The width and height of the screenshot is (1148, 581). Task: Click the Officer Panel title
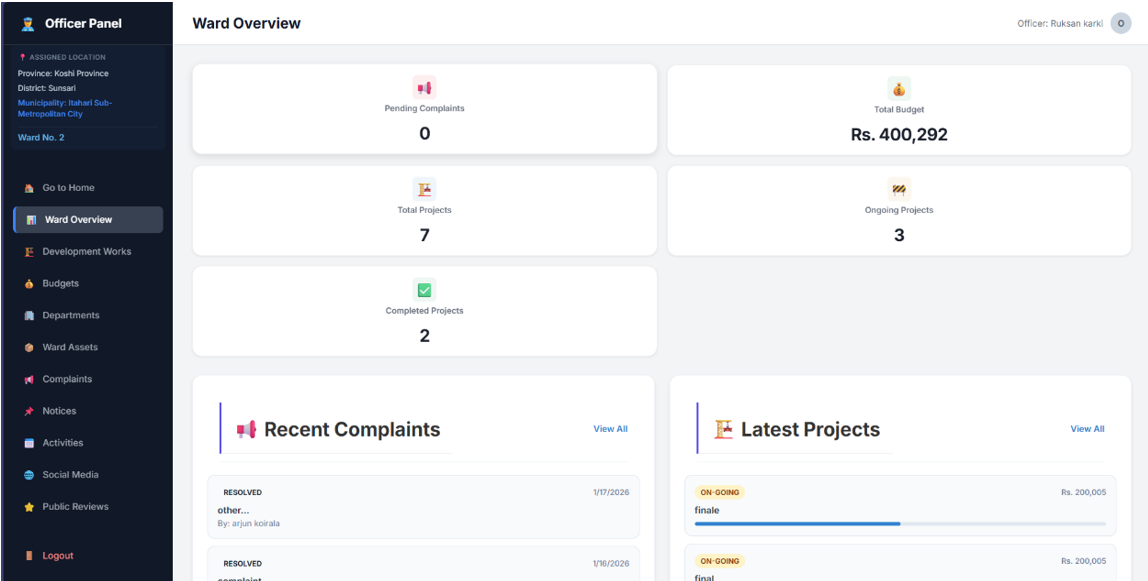point(83,23)
